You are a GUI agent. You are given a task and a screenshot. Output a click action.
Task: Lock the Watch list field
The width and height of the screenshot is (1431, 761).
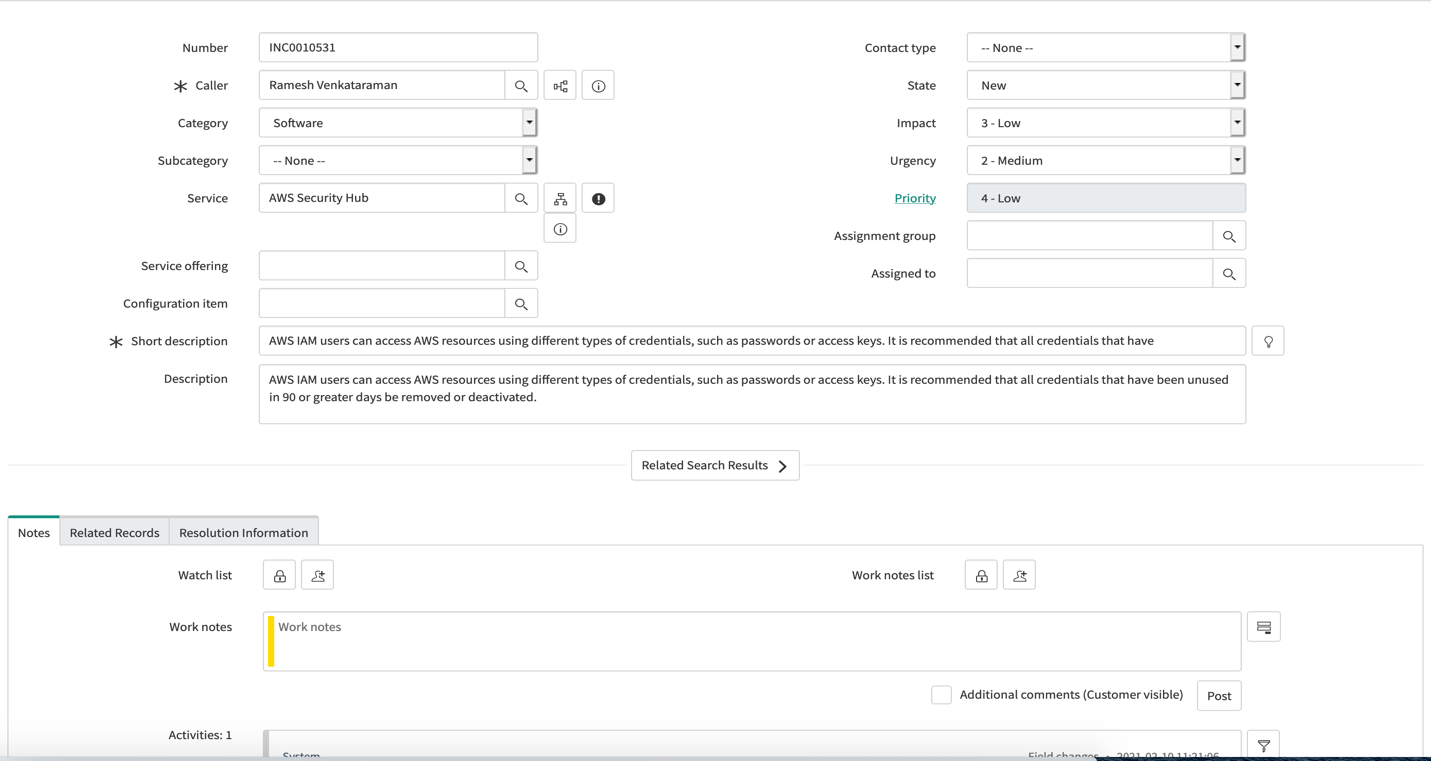coord(278,575)
